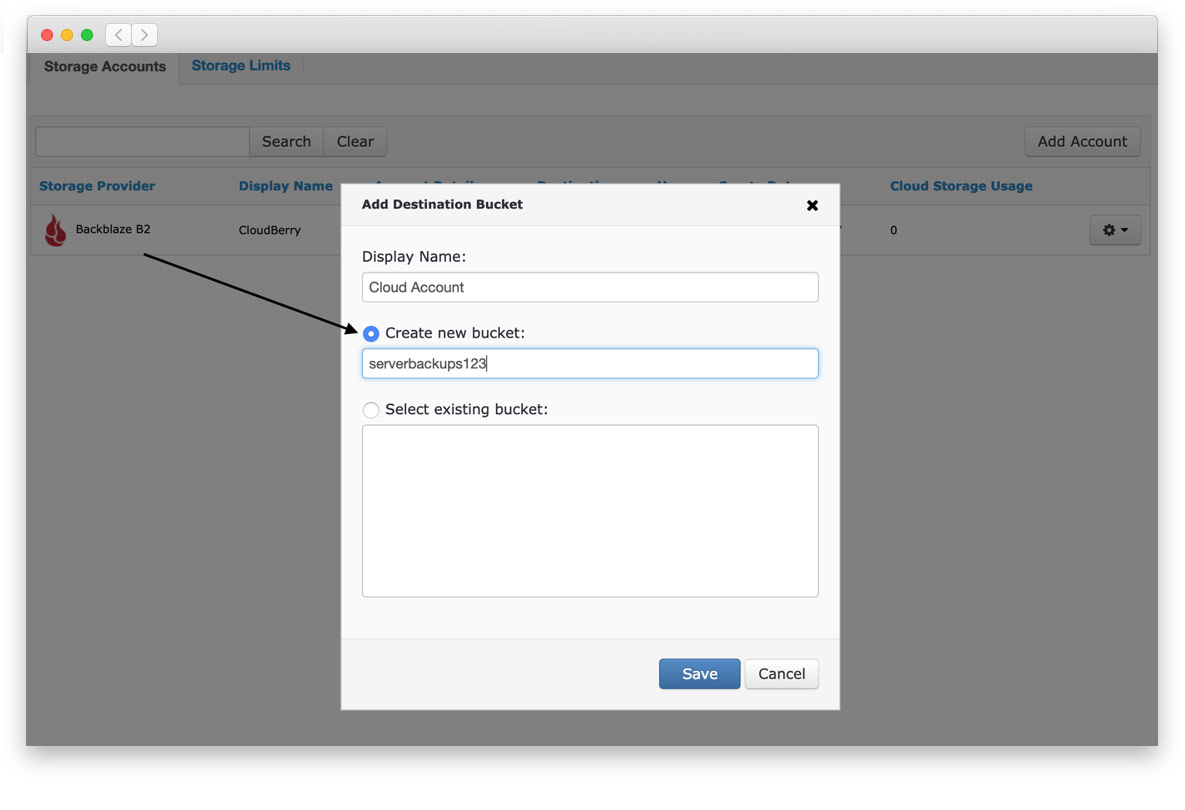Viewport: 1185px width, 810px height.
Task: Close the Add Destination Bucket dialog
Action: click(812, 205)
